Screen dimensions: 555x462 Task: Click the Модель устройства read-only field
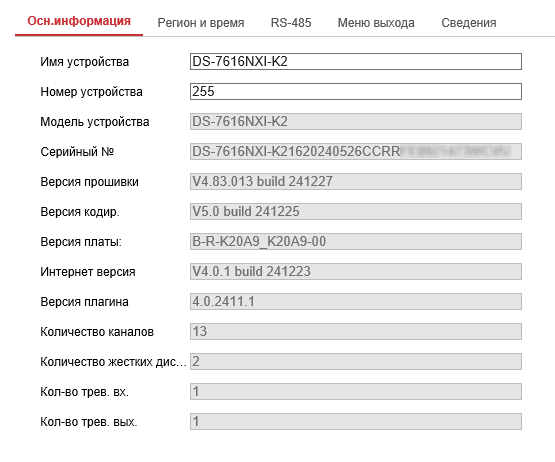point(356,121)
